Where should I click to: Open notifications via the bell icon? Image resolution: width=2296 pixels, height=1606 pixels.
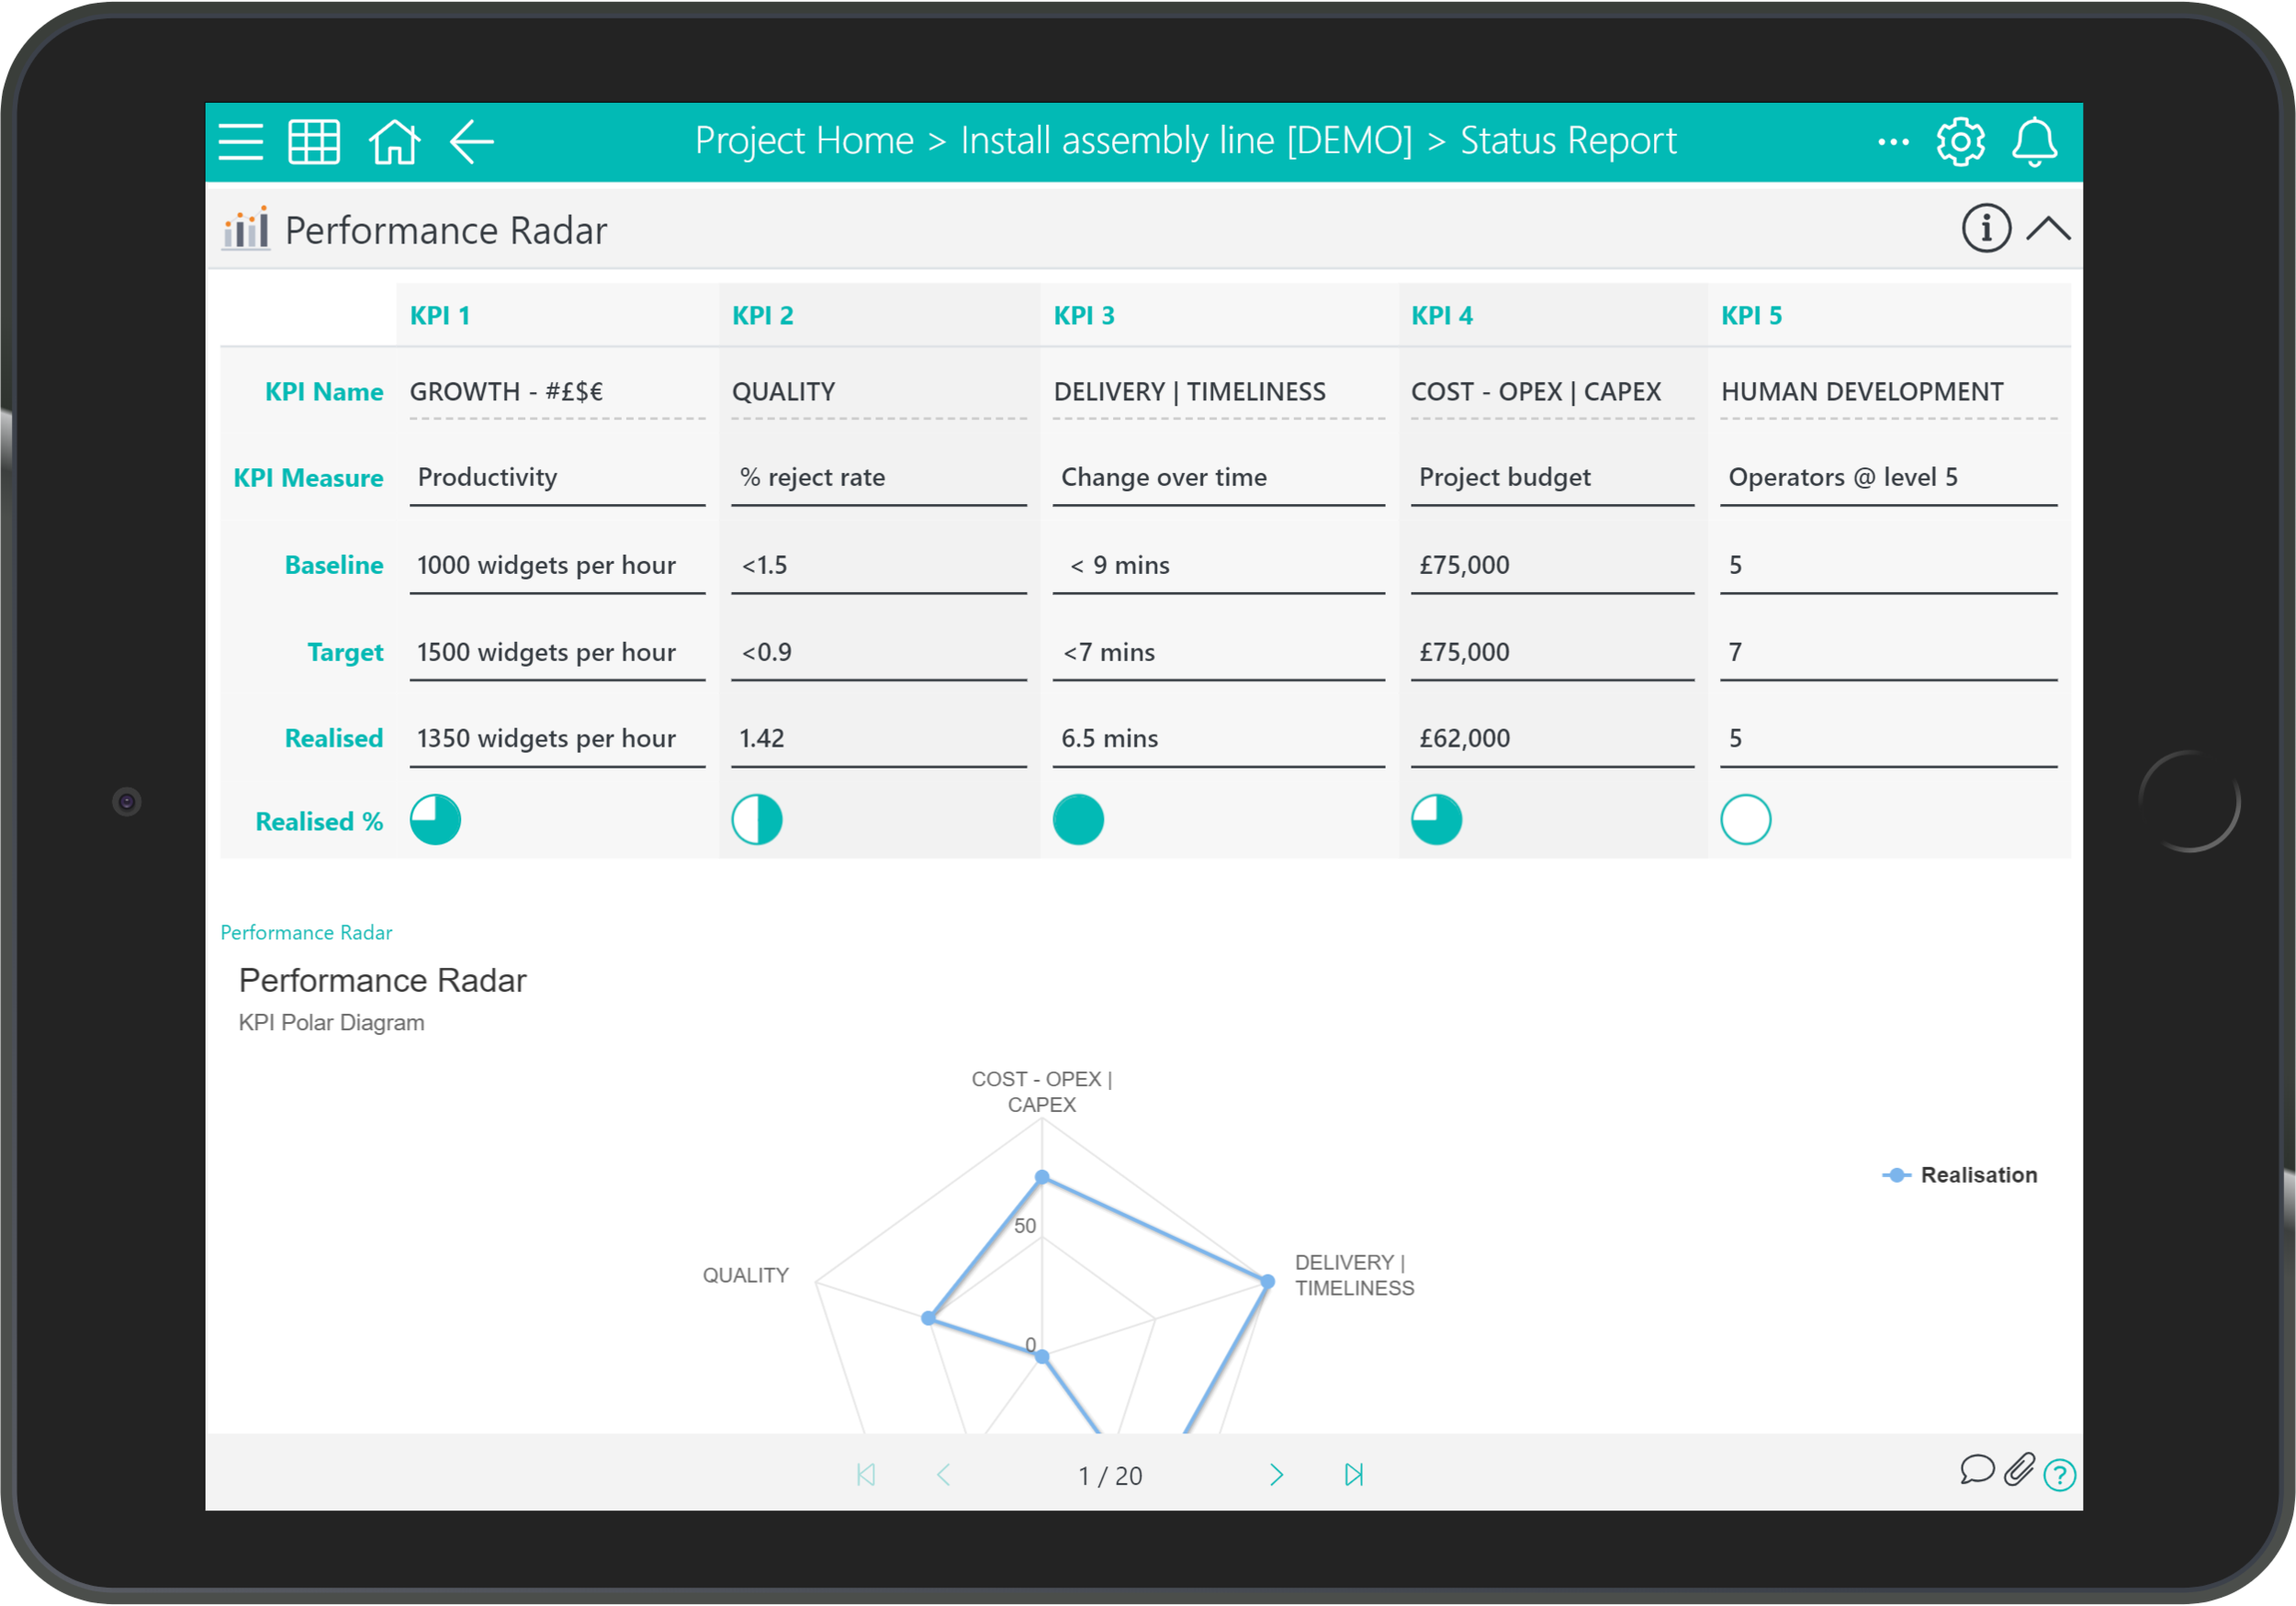[2035, 141]
